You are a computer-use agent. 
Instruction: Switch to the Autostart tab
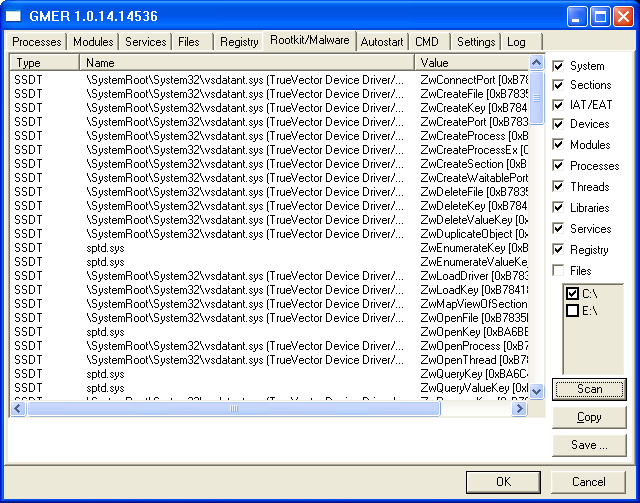tap(382, 42)
